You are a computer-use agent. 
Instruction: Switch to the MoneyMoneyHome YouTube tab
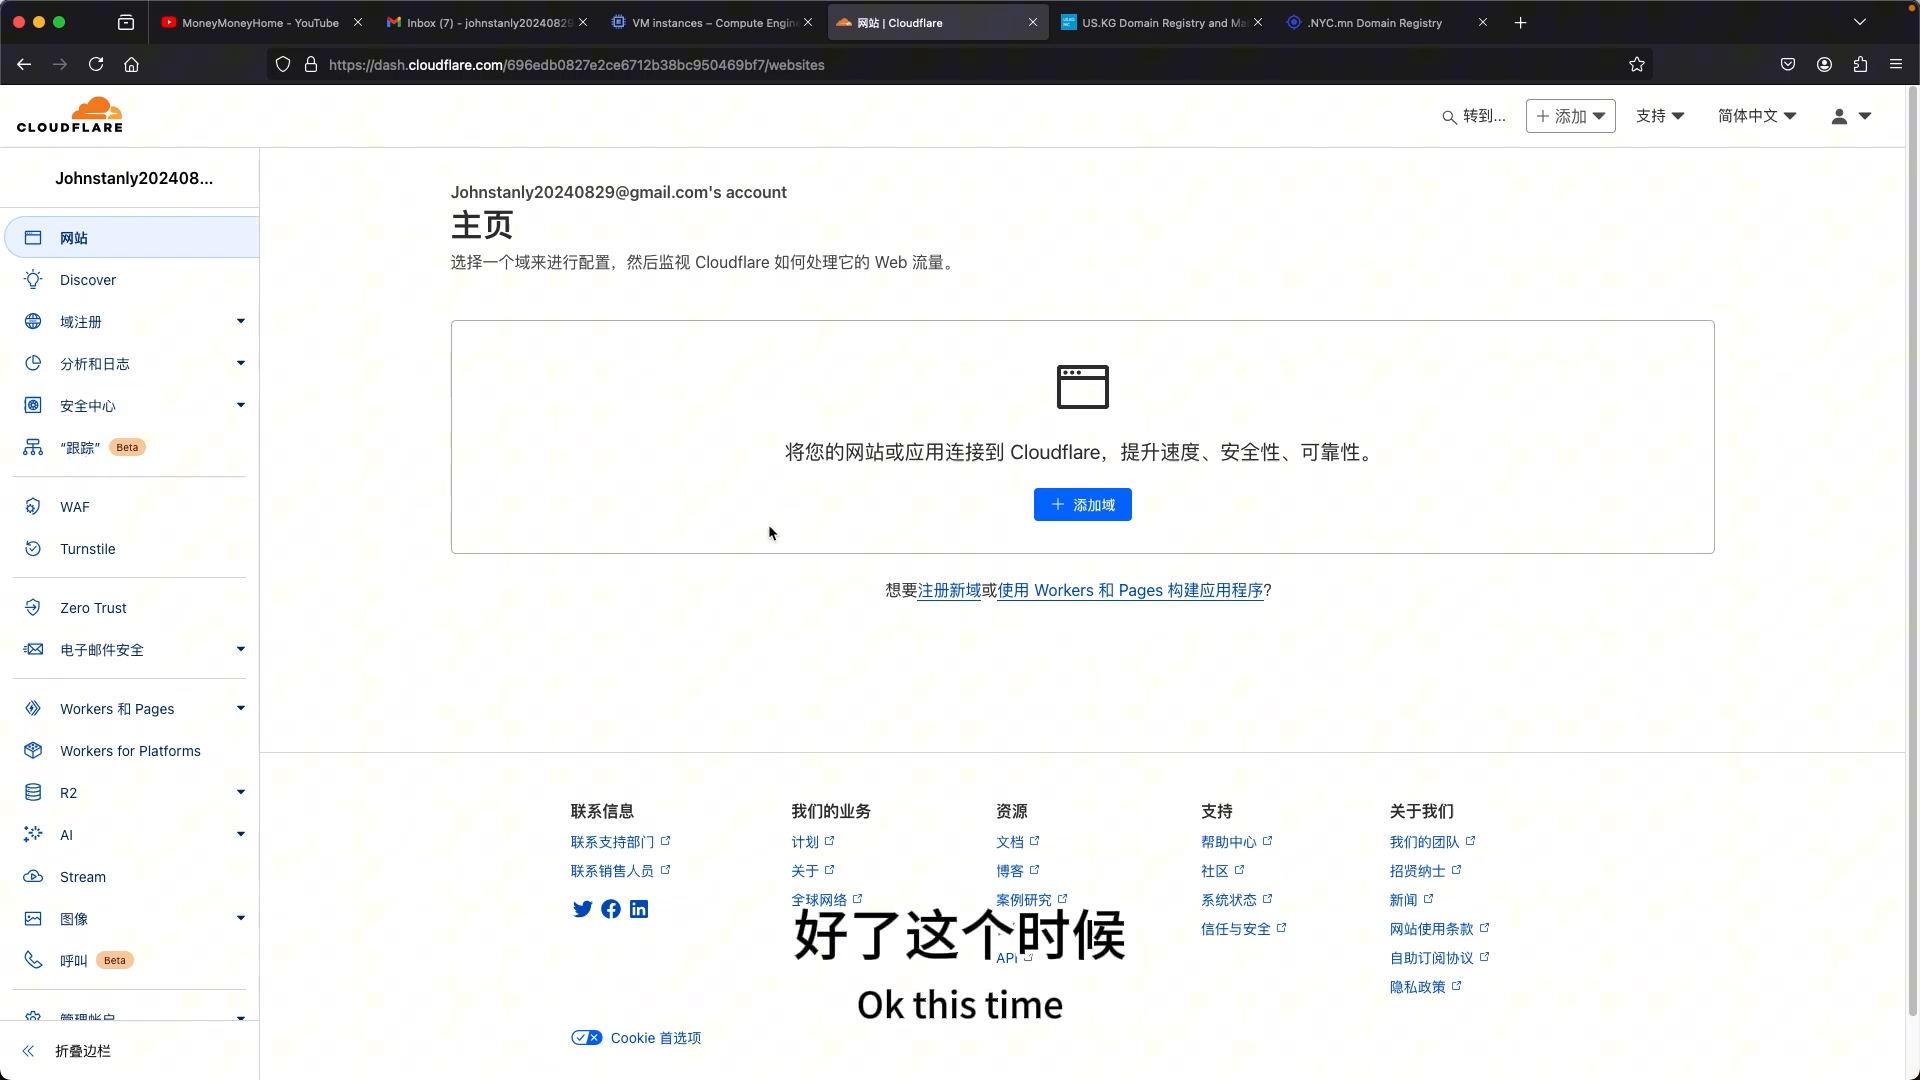(x=260, y=22)
